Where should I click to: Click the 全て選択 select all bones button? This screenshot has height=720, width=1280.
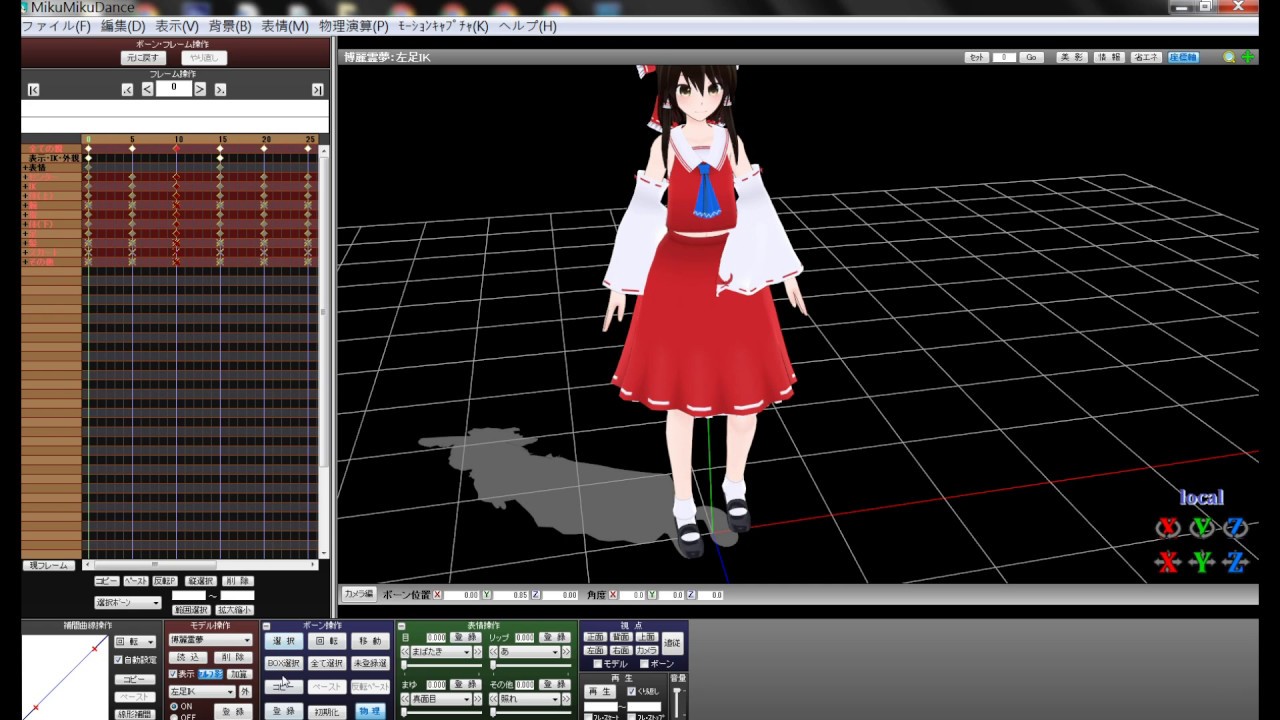tap(326, 663)
